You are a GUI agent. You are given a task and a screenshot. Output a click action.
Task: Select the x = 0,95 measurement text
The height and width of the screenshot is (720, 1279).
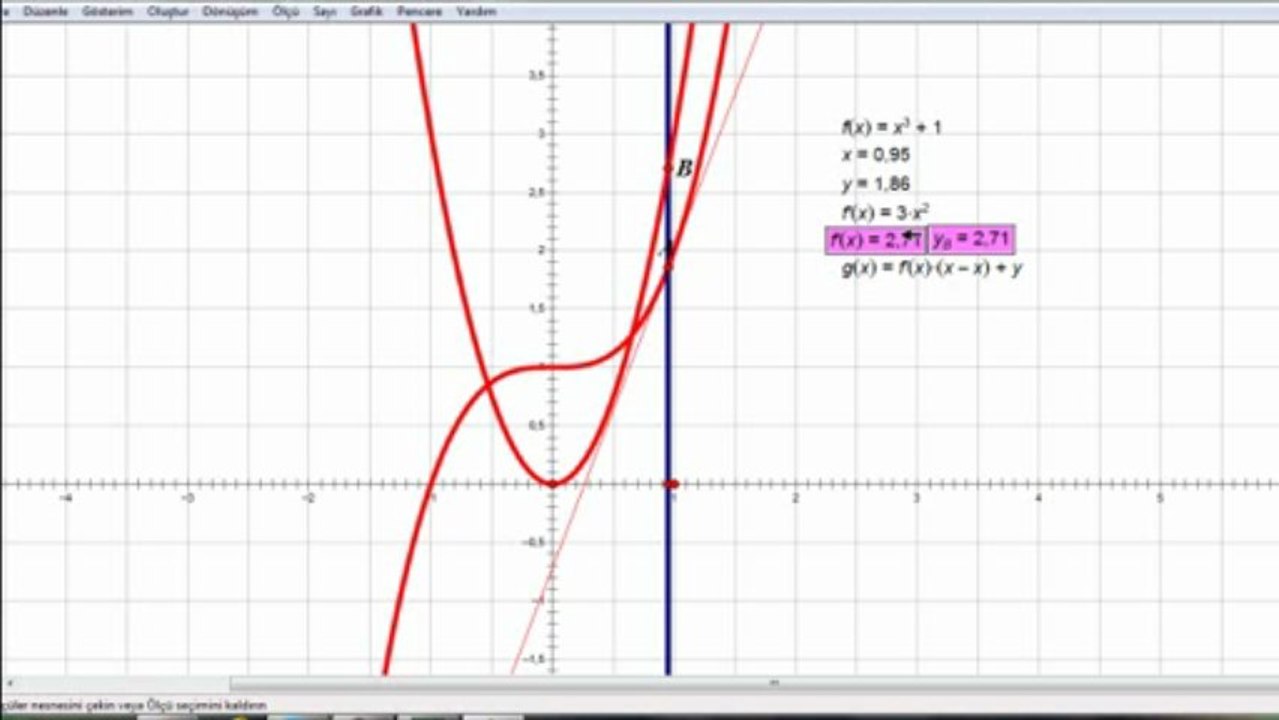[x=875, y=155]
